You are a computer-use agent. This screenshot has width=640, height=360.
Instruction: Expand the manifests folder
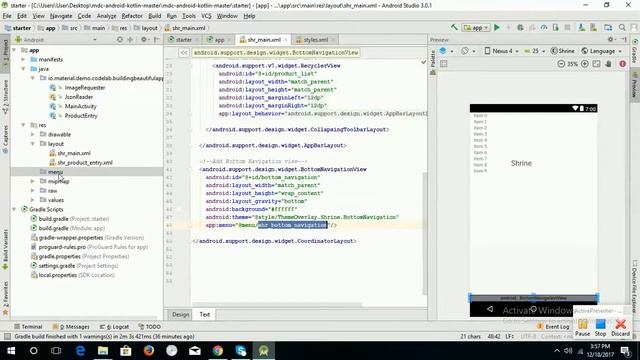[x=24, y=60]
